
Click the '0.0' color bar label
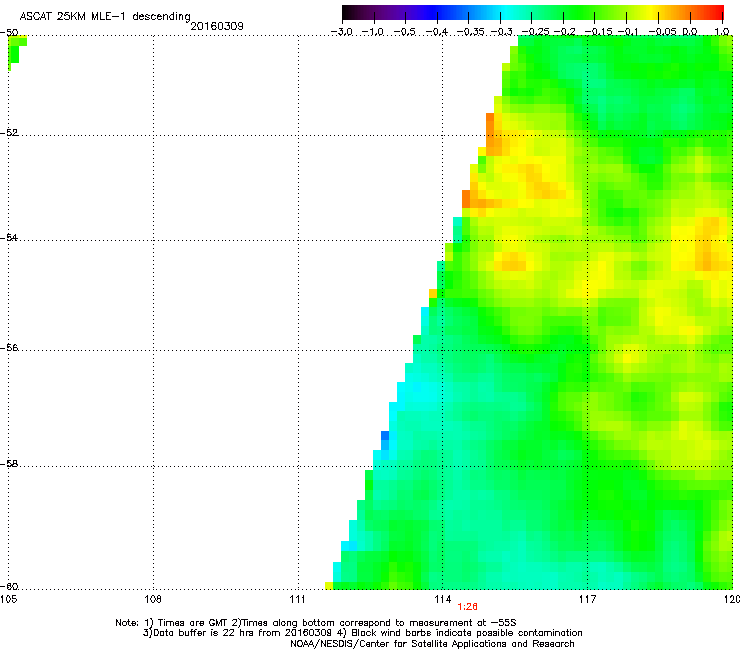tap(690, 32)
